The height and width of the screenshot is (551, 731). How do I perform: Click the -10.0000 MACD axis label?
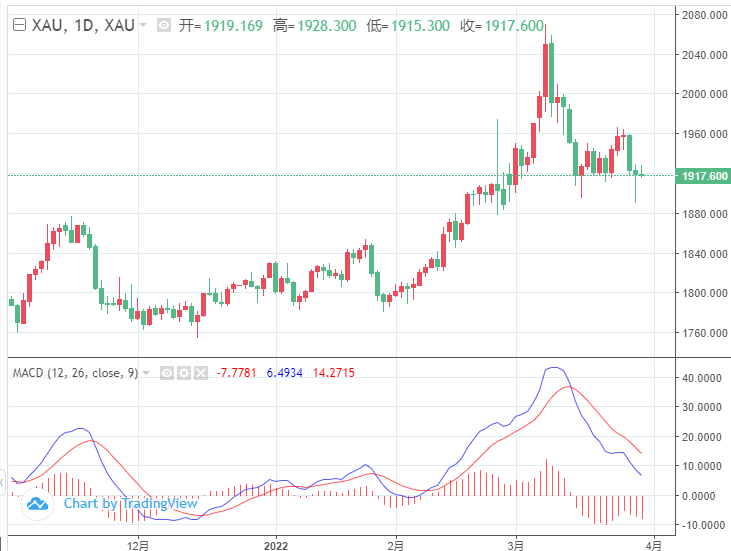[x=701, y=525]
